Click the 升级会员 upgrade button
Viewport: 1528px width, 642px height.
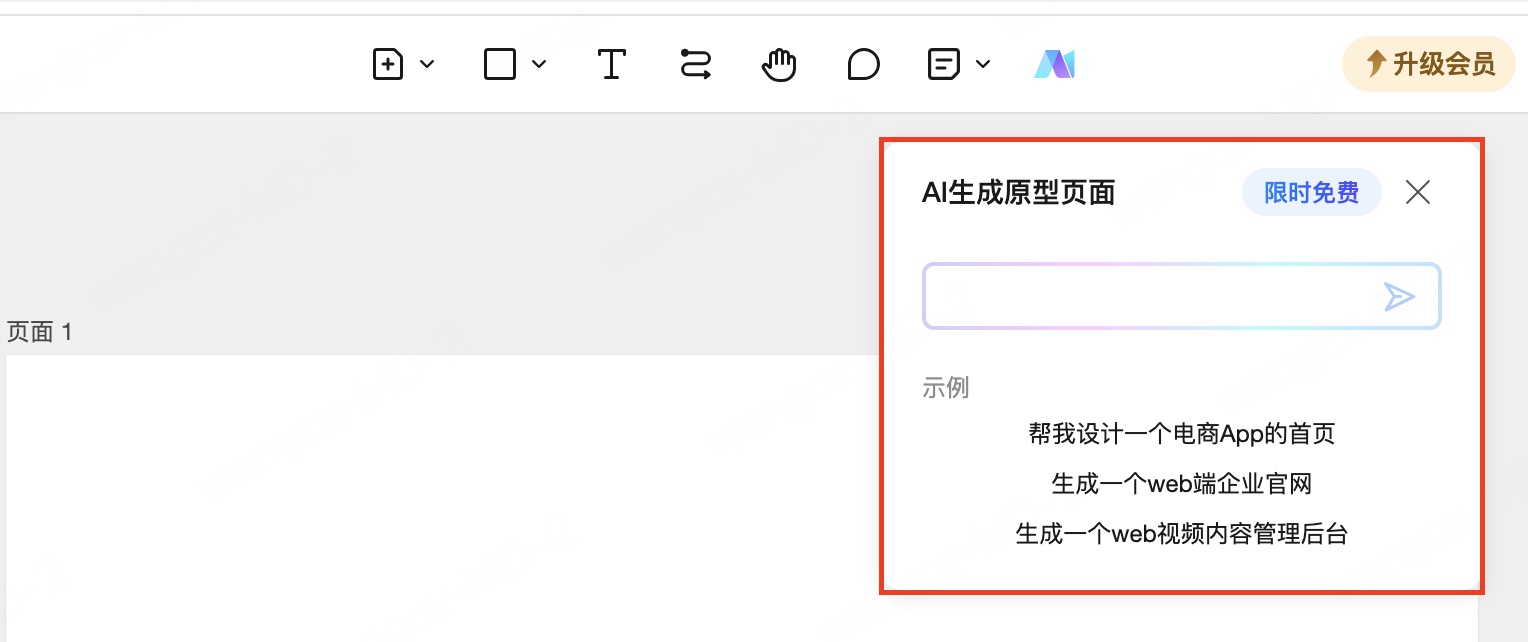tap(1429, 65)
